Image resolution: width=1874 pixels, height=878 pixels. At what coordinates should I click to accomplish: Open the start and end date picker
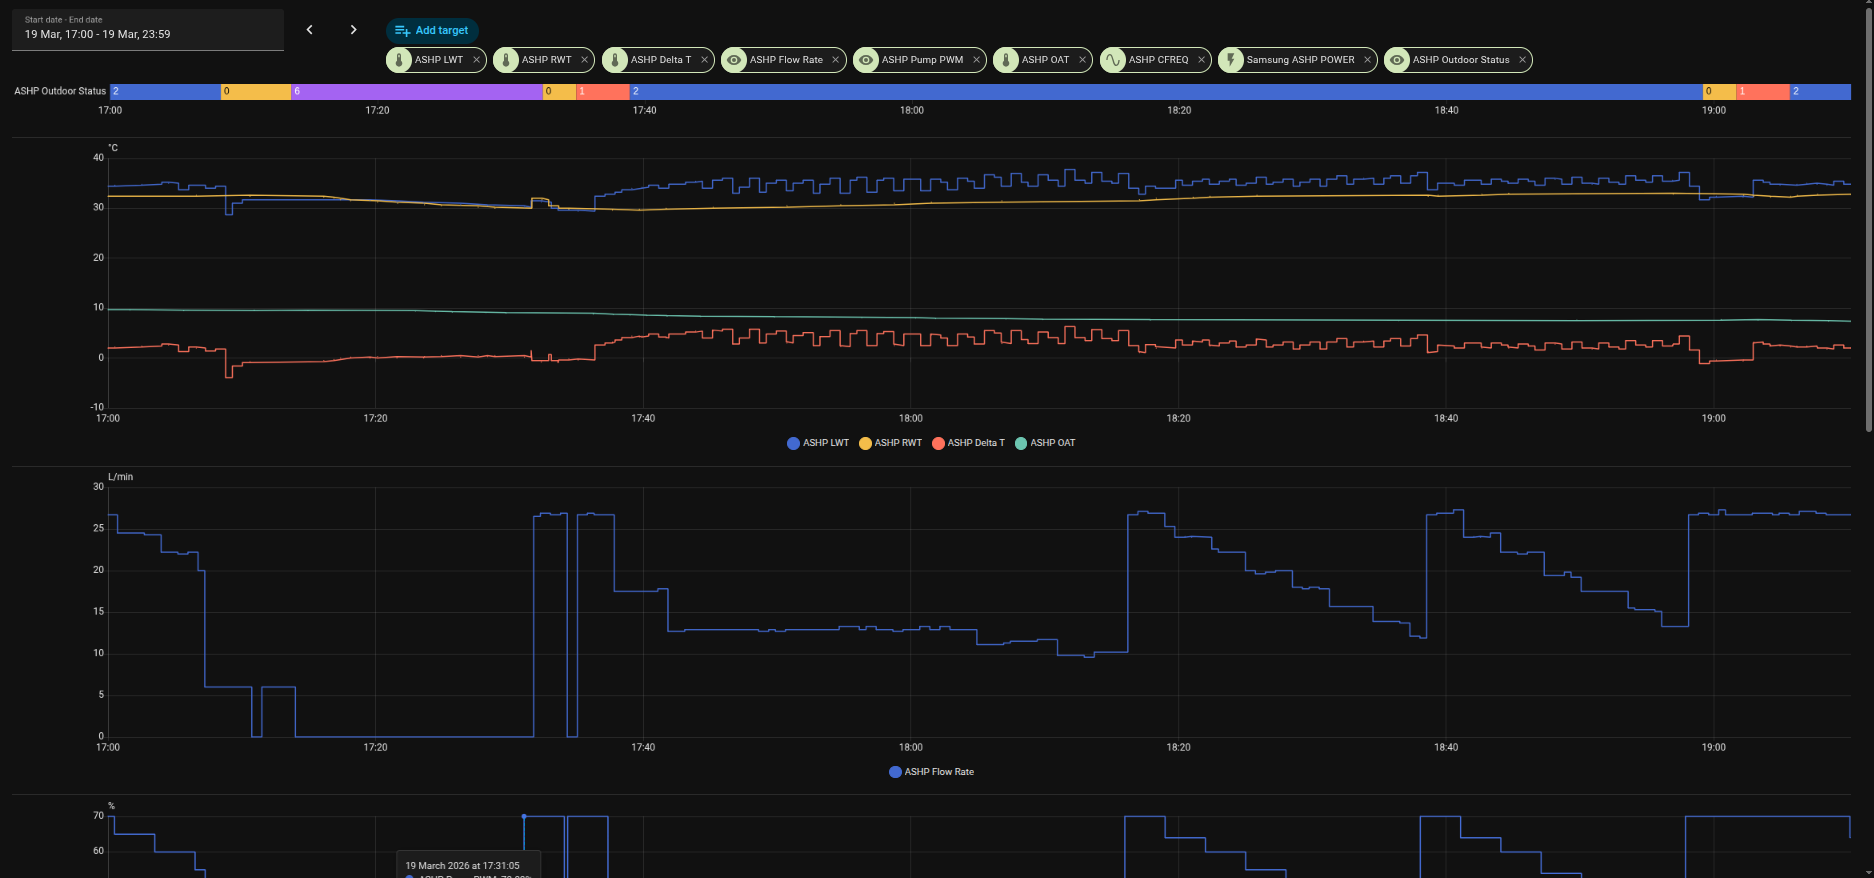point(148,29)
